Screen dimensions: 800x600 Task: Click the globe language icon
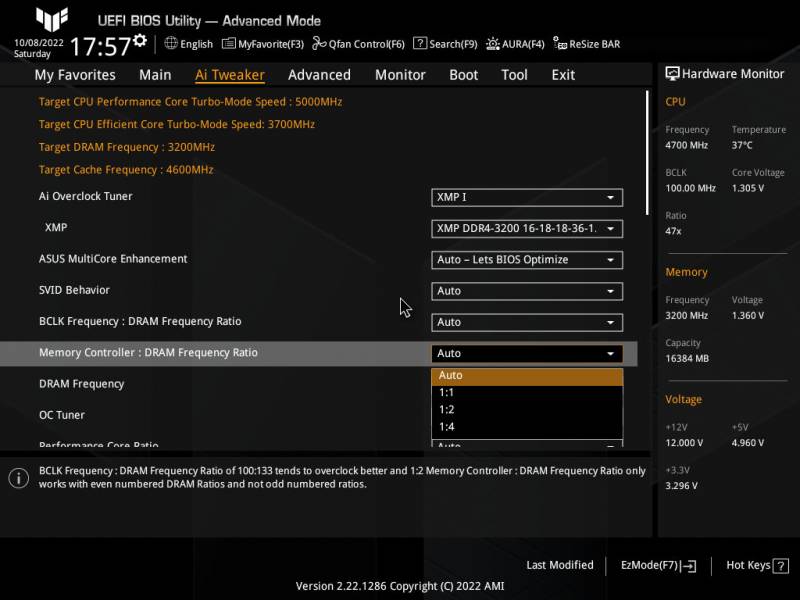(x=171, y=43)
